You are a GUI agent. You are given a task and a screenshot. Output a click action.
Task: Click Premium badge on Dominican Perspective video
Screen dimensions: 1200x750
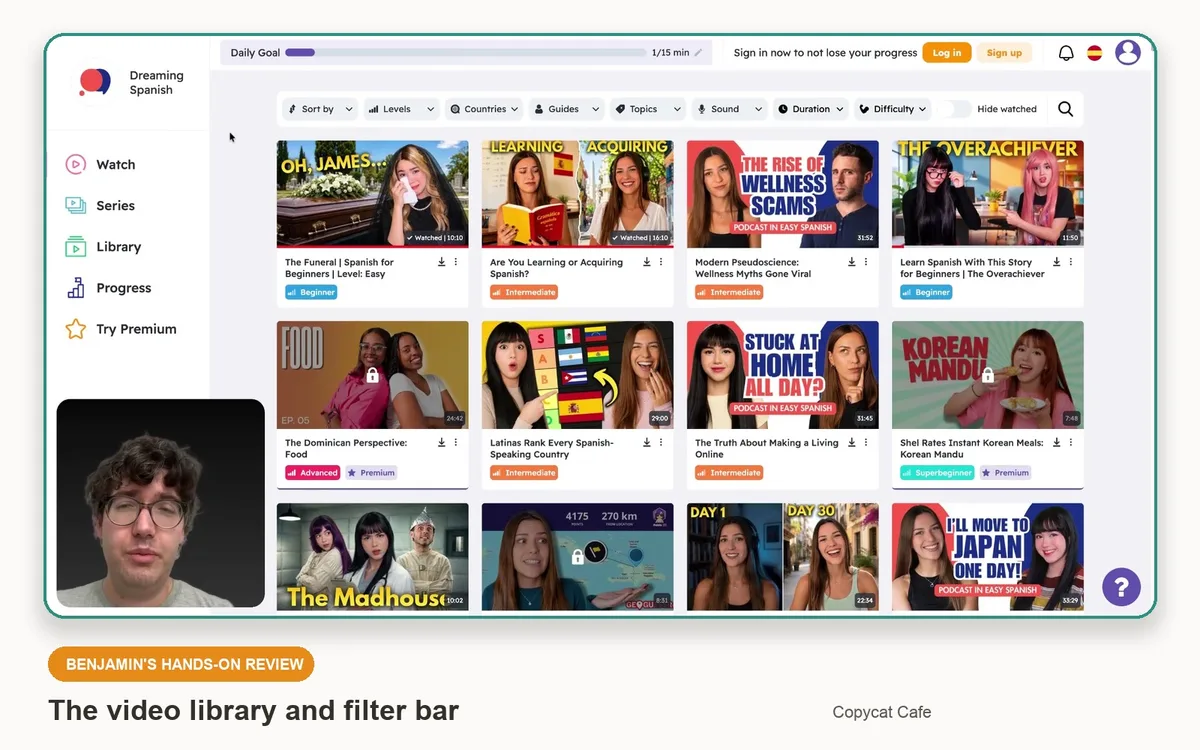tap(371, 472)
